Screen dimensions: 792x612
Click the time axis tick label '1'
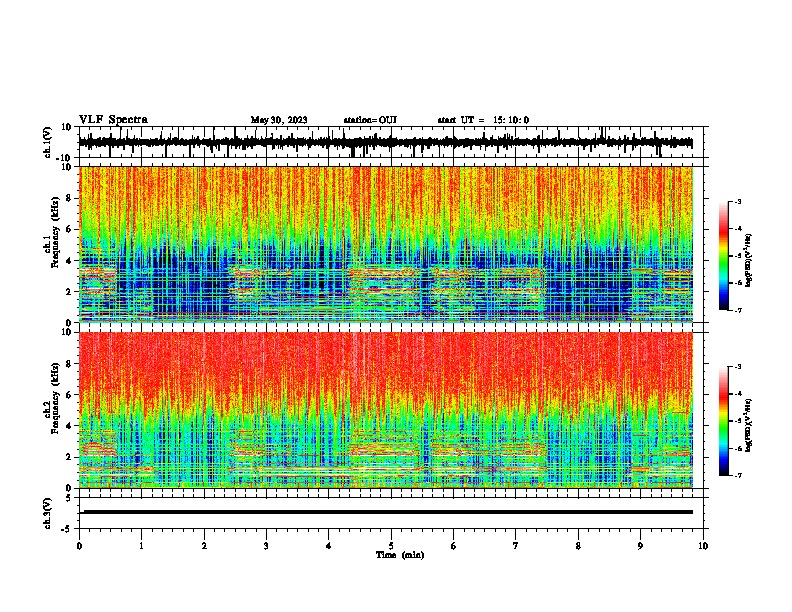141,546
